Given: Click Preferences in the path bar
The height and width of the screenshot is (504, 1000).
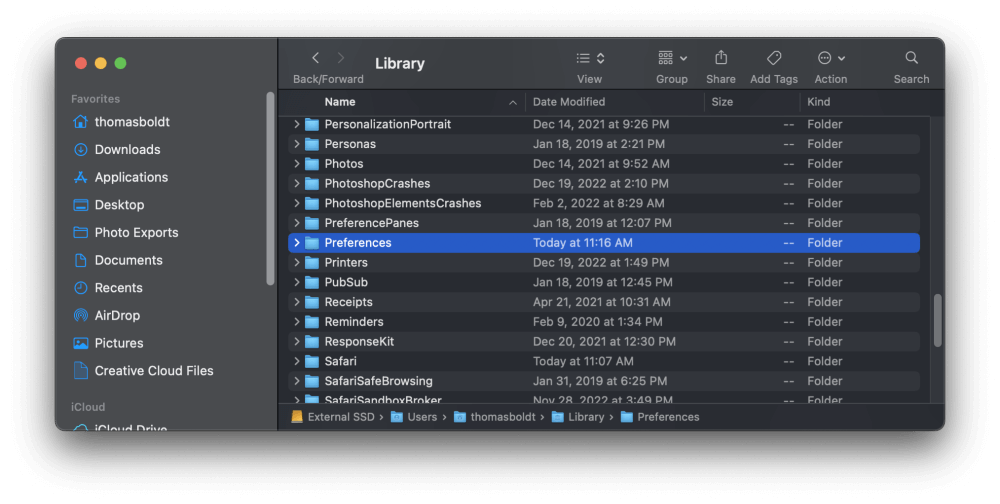Looking at the screenshot, I should pyautogui.click(x=660, y=417).
